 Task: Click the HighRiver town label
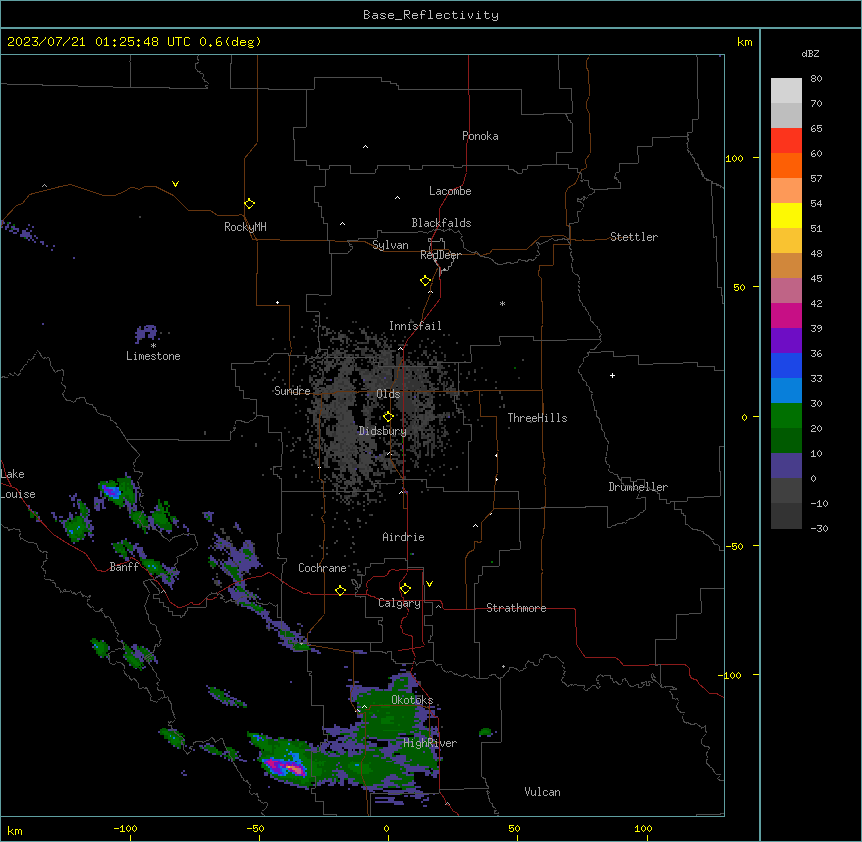pyautogui.click(x=430, y=743)
